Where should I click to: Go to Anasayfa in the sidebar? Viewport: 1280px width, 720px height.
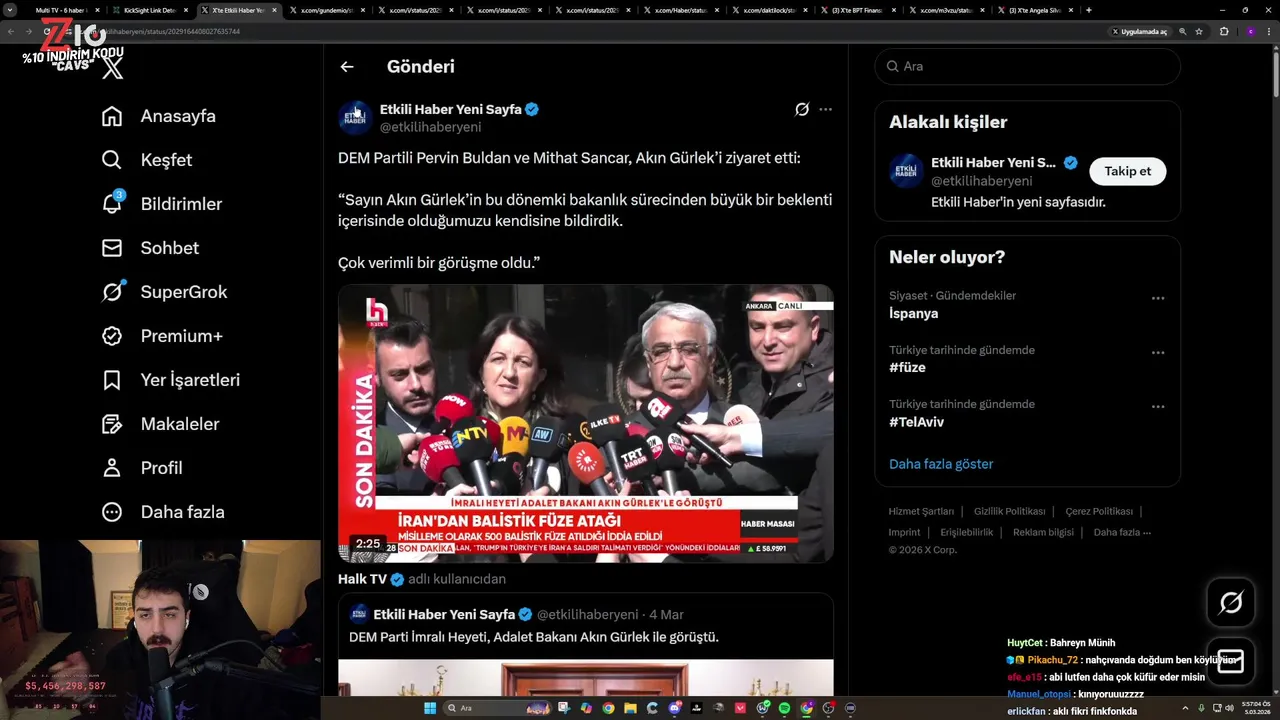[x=159, y=116]
